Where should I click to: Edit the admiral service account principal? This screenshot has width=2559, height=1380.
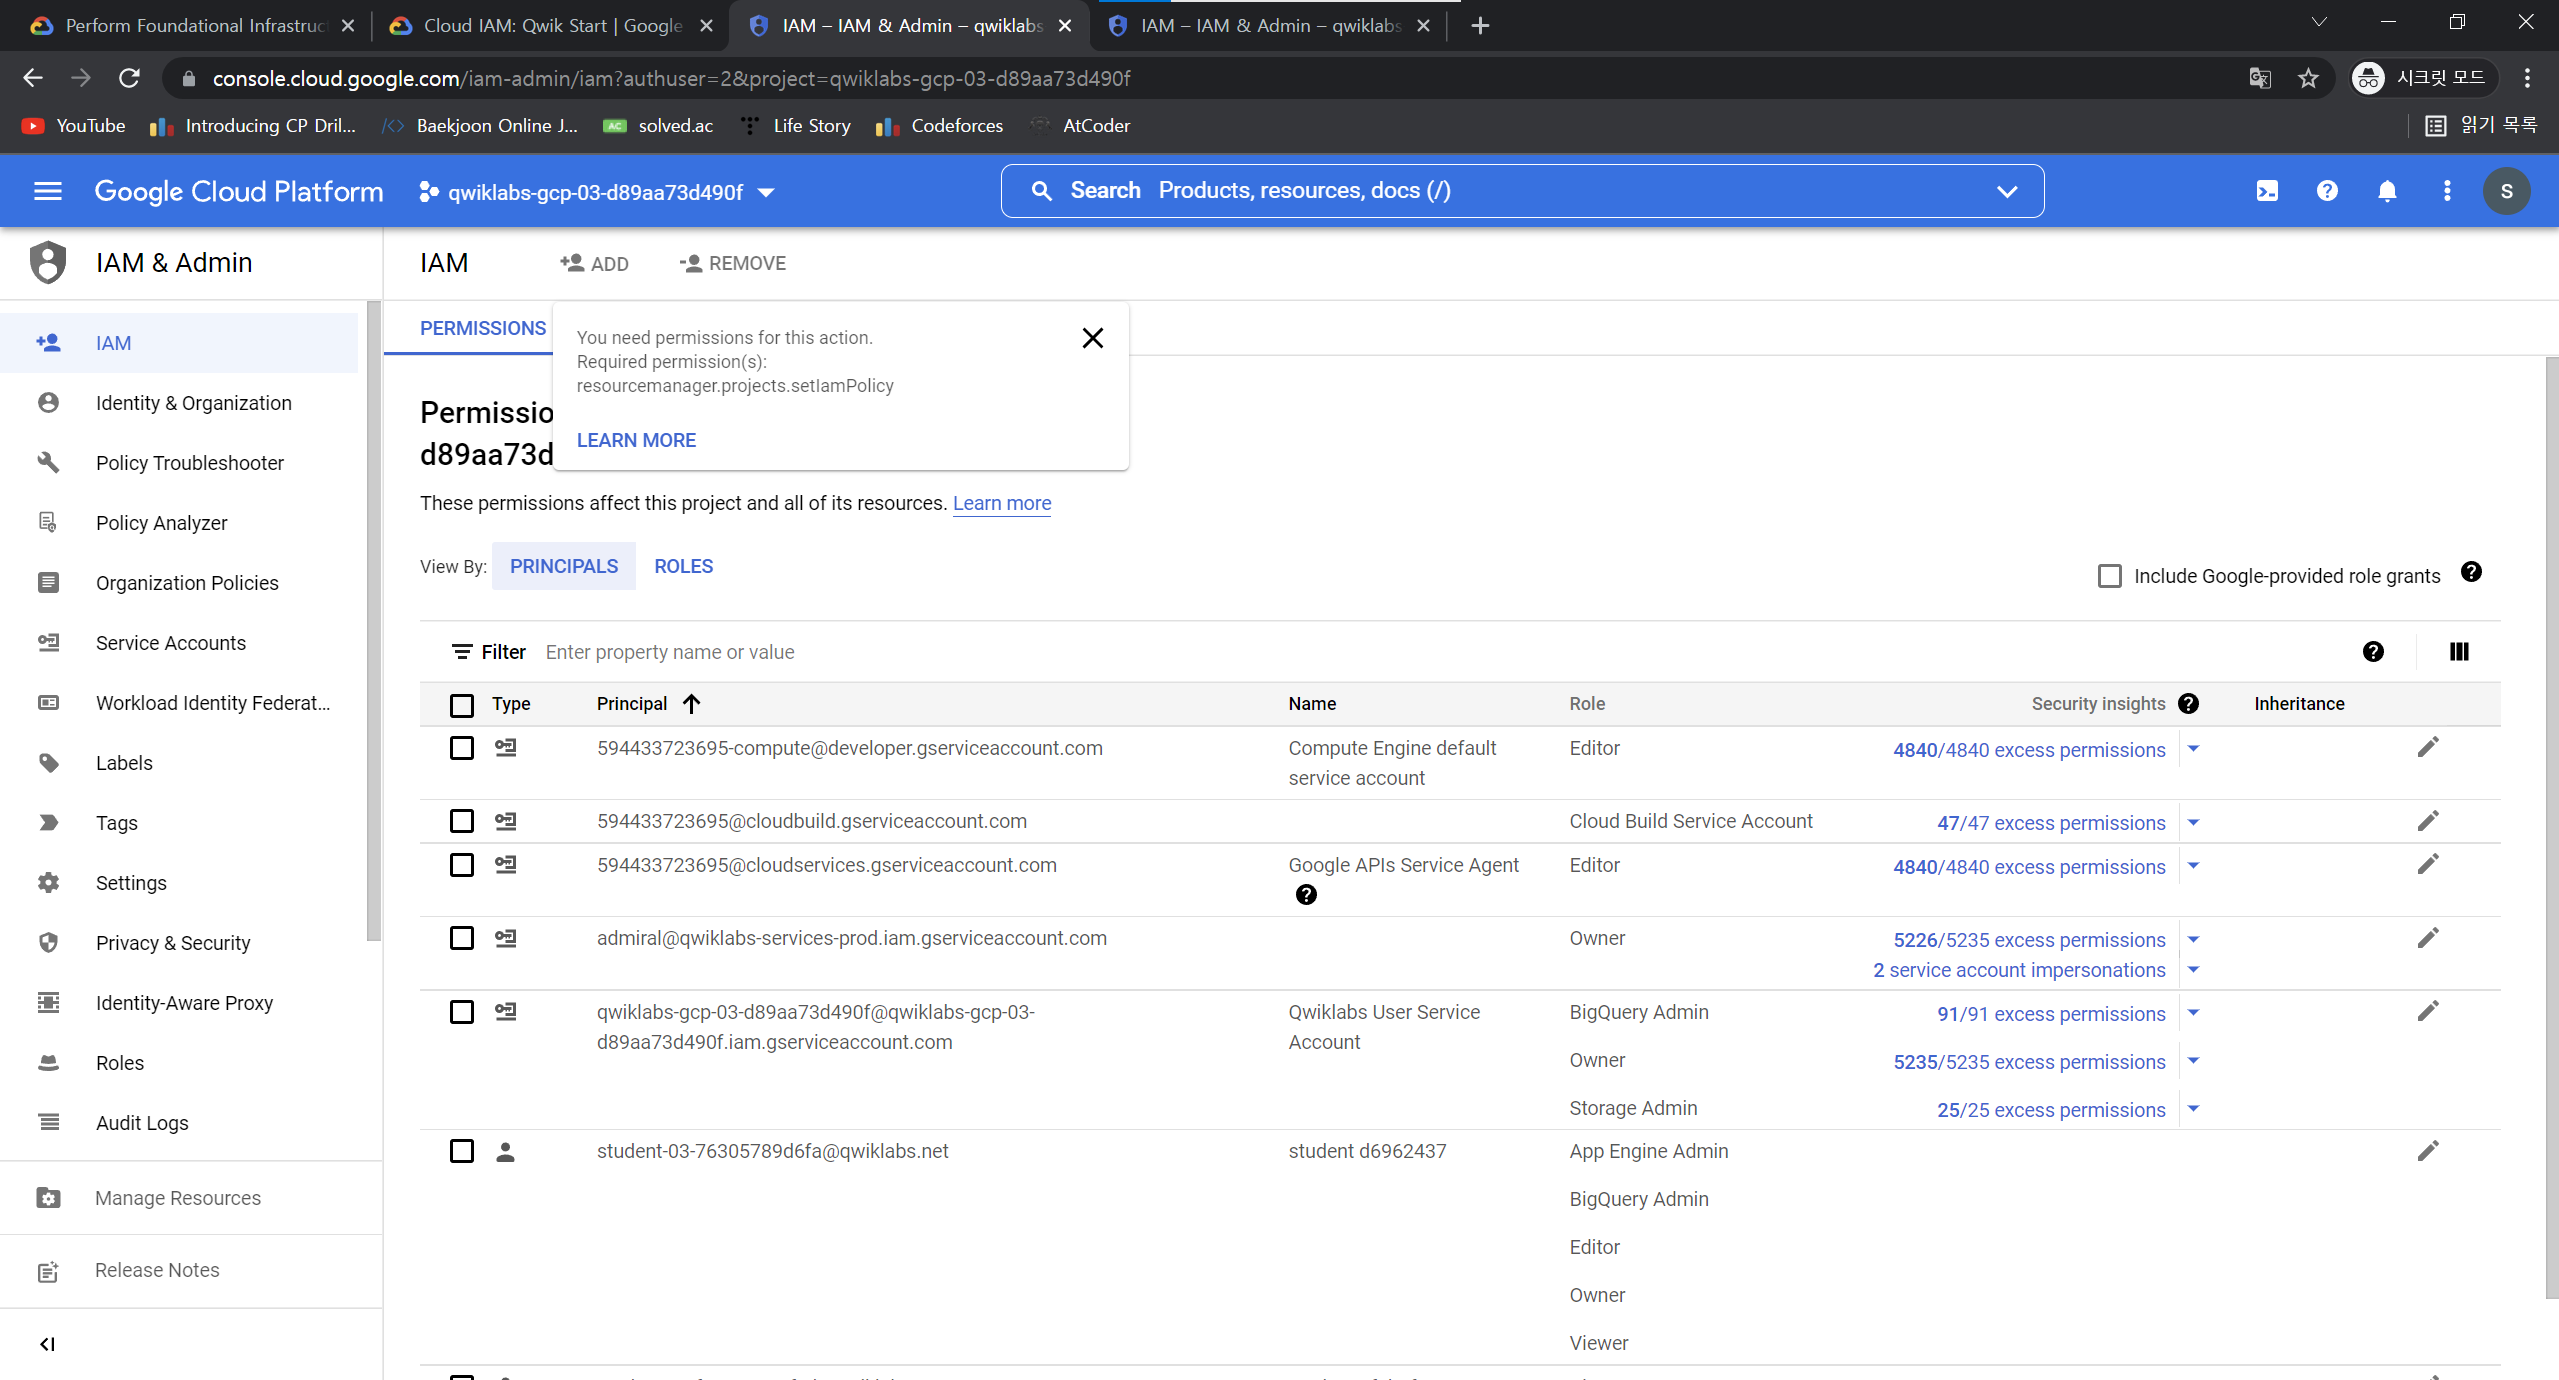pyautogui.click(x=2427, y=939)
